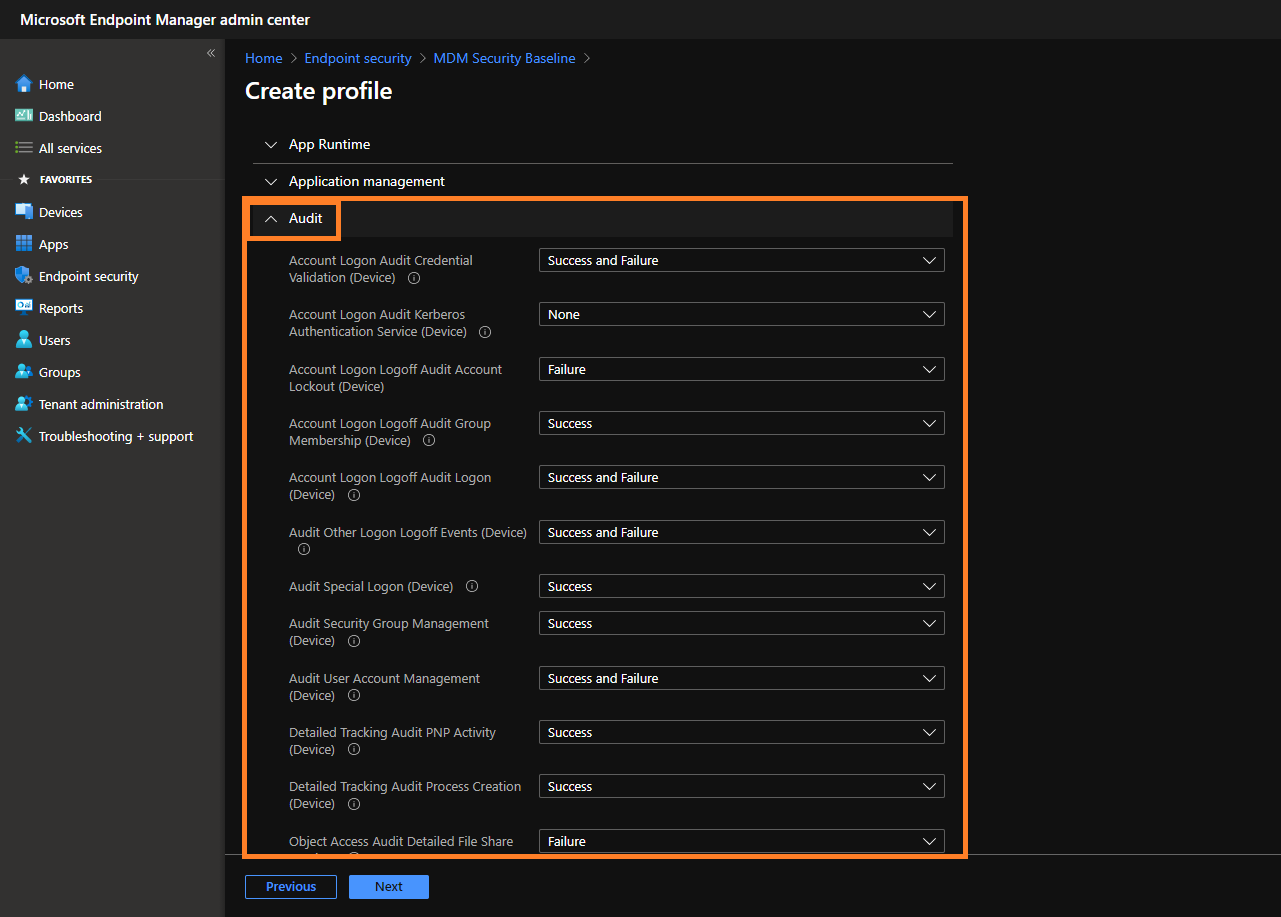
Task: Show info for Logon Logoff Audit Logon
Action: tap(353, 495)
